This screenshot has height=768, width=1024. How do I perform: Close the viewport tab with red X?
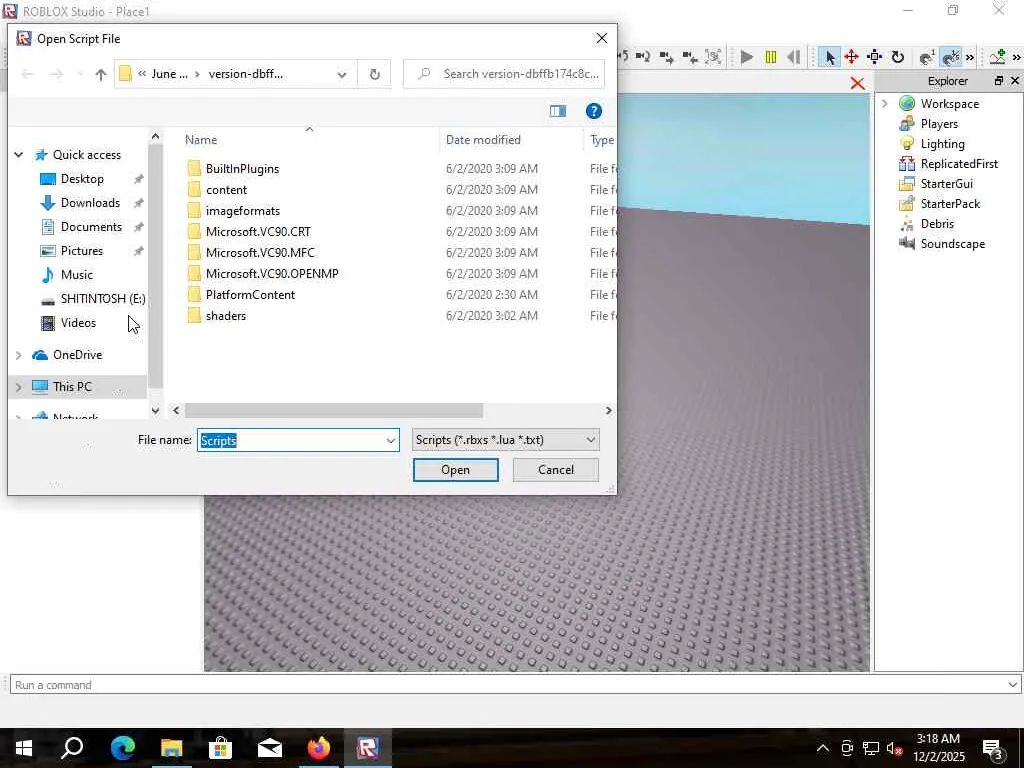pos(857,83)
